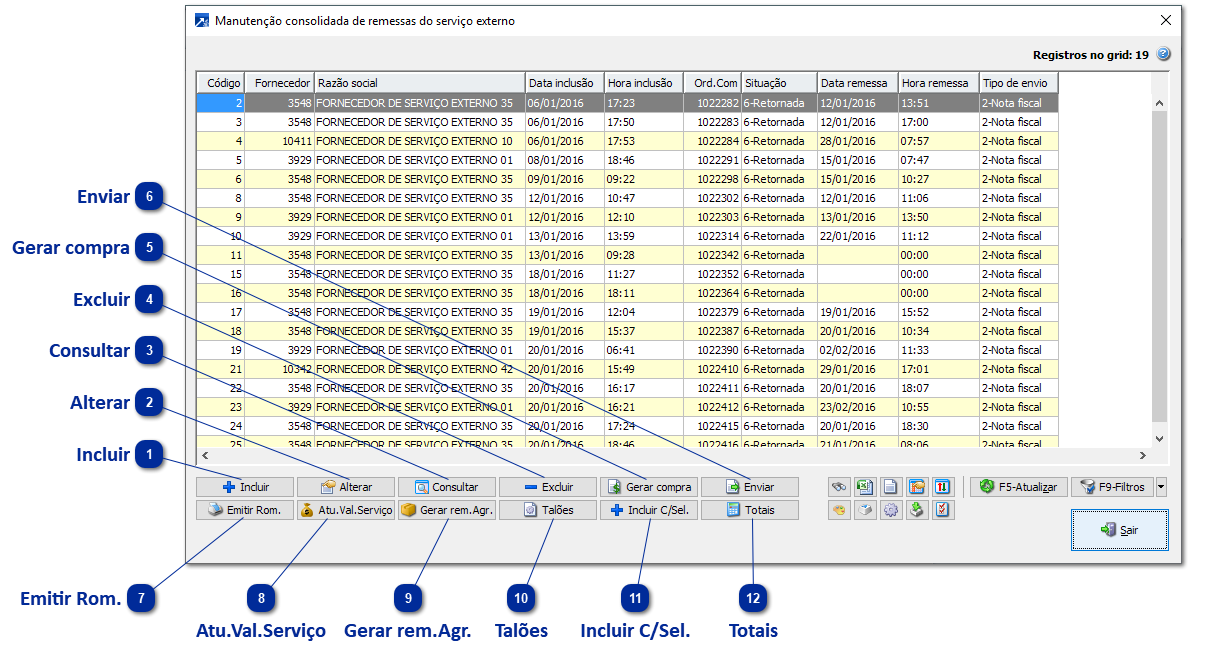Click the Situação column header
This screenshot has width=1205, height=659.
click(x=778, y=83)
